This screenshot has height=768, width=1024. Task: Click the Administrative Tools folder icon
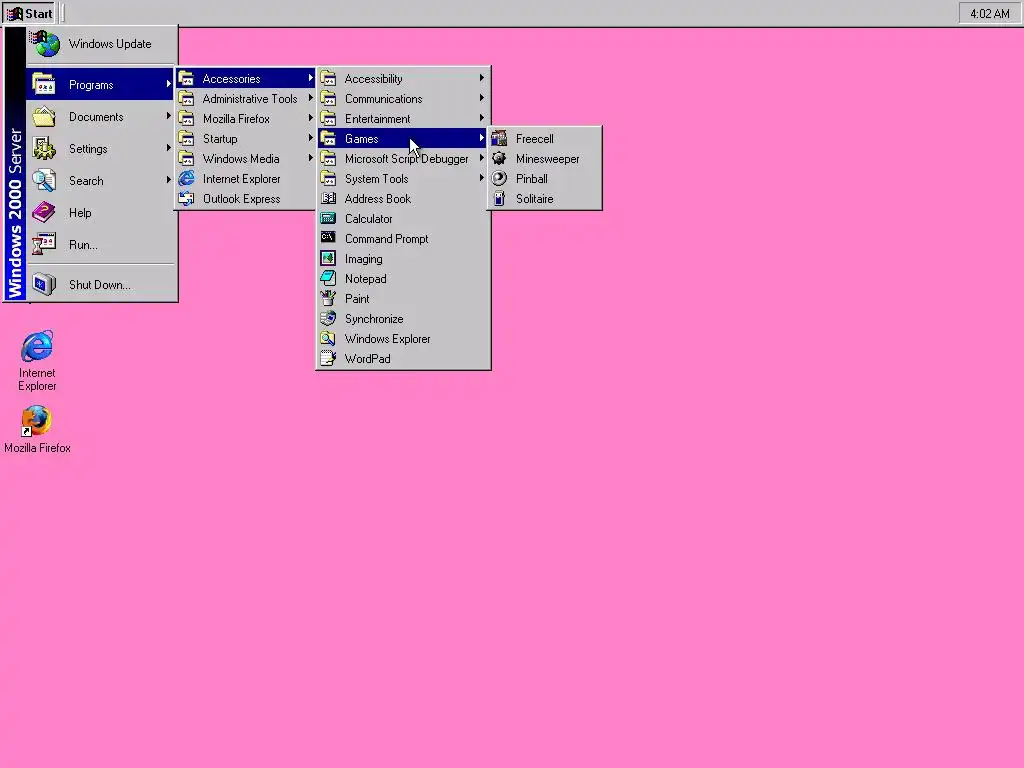pos(186,98)
